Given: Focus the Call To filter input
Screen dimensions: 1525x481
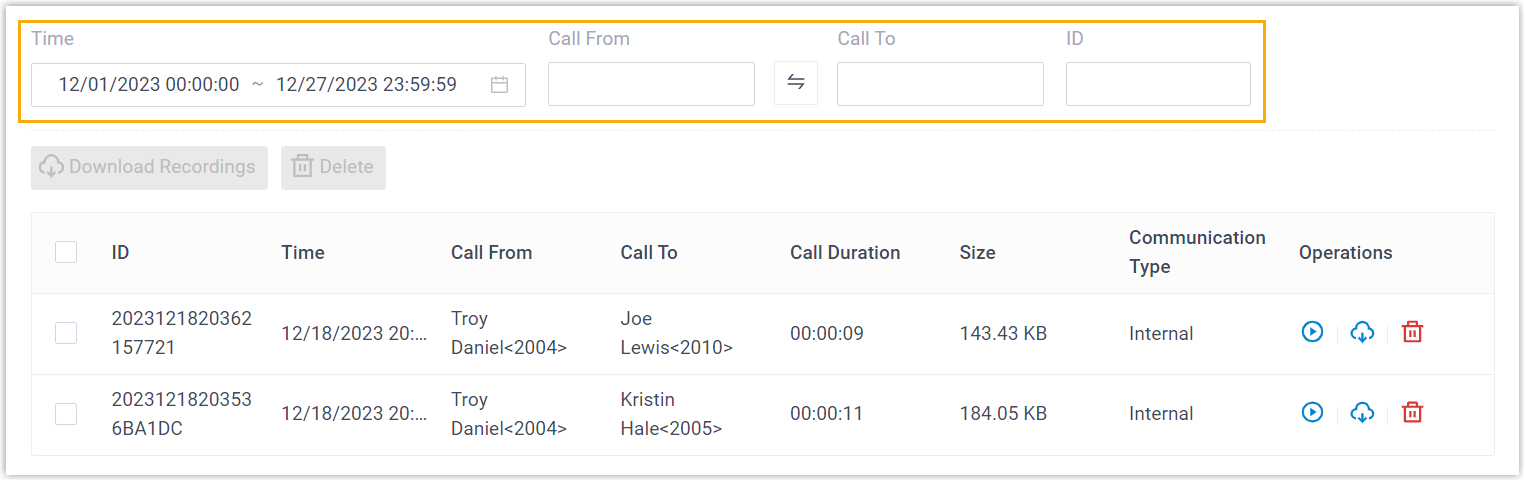Looking at the screenshot, I should point(940,84).
